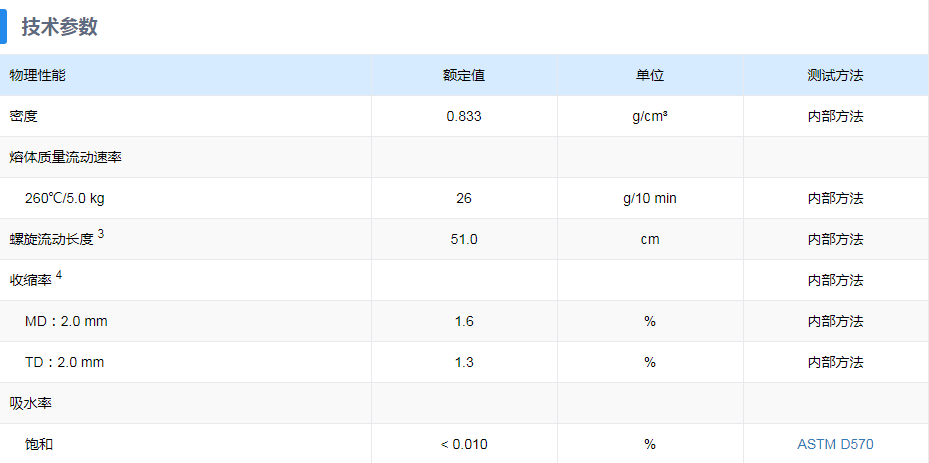Click the spiral flow length value 51.0
Viewport: 929px width, 463px height.
coord(464,240)
